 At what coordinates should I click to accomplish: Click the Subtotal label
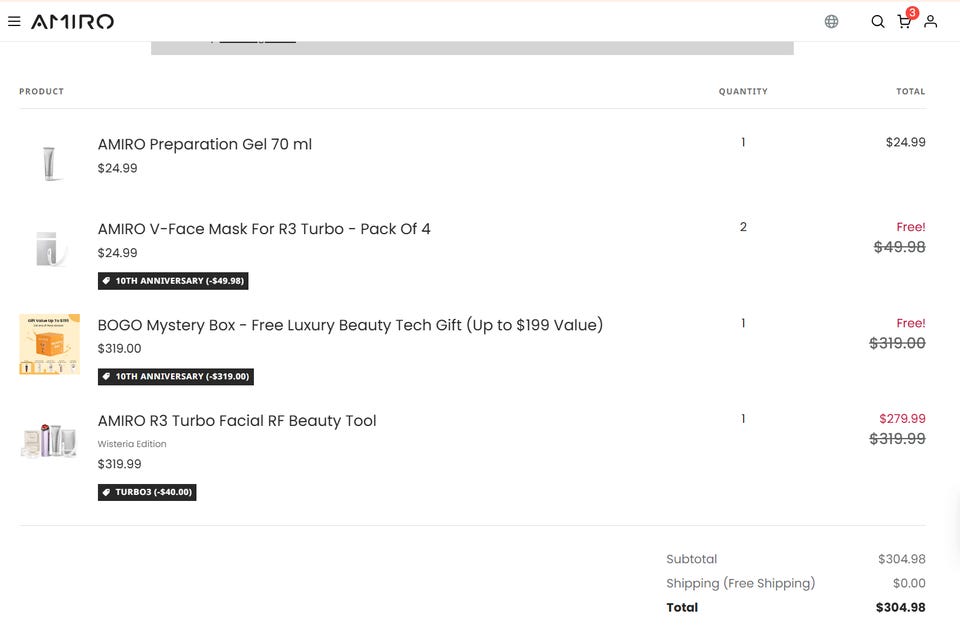(x=692, y=559)
